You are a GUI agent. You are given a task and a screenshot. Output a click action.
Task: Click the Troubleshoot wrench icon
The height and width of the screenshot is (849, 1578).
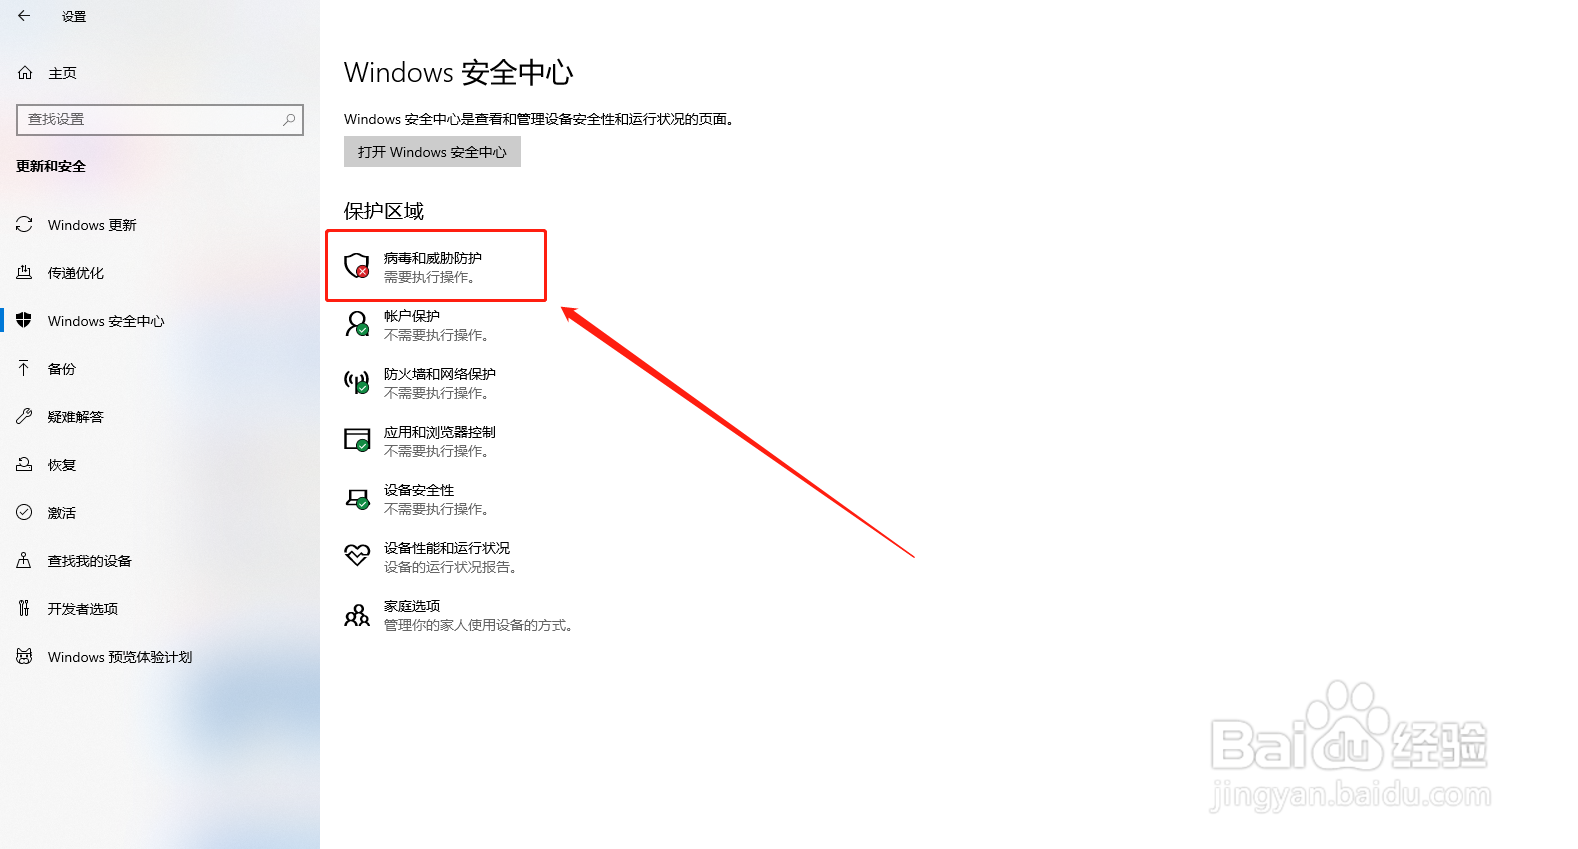point(24,416)
